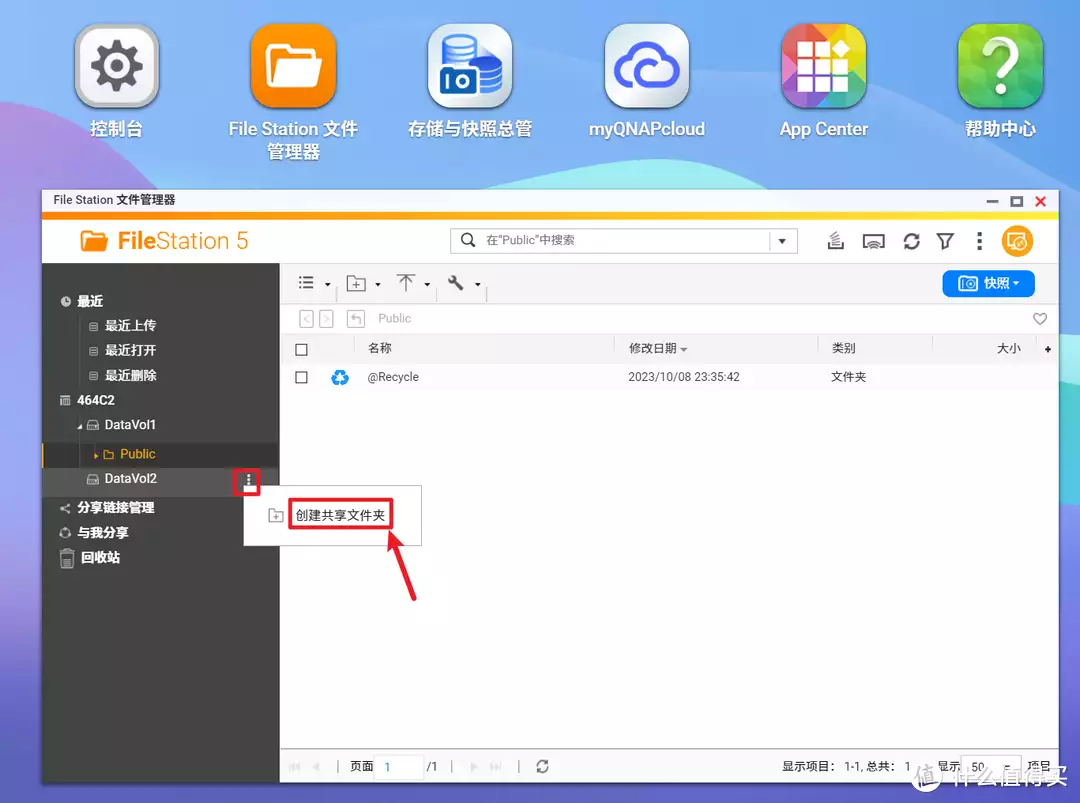Viewport: 1080px width, 803px height.
Task: Sort by the 修改日期 column header
Action: [x=652, y=348]
